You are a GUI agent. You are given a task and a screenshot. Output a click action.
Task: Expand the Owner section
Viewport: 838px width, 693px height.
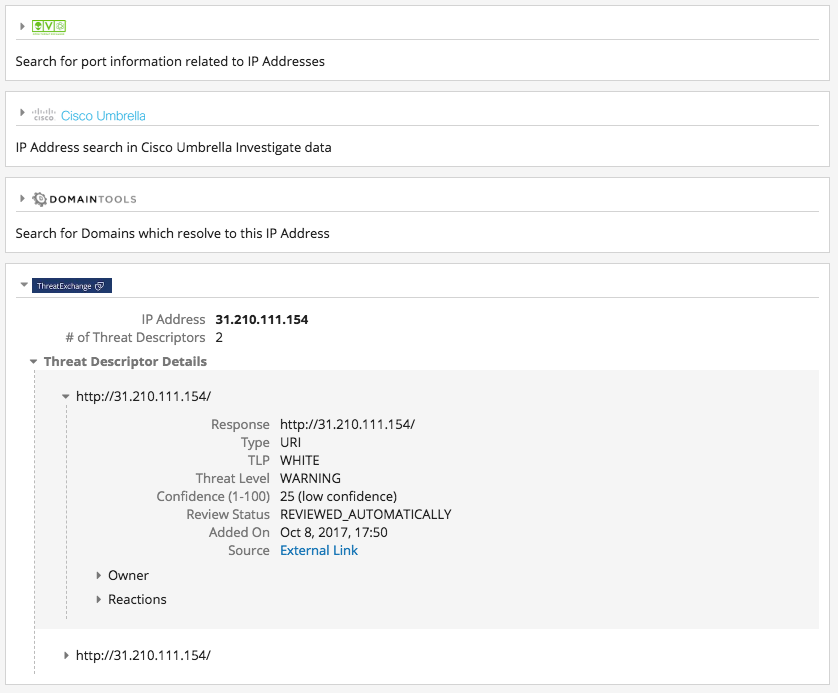coord(99,575)
